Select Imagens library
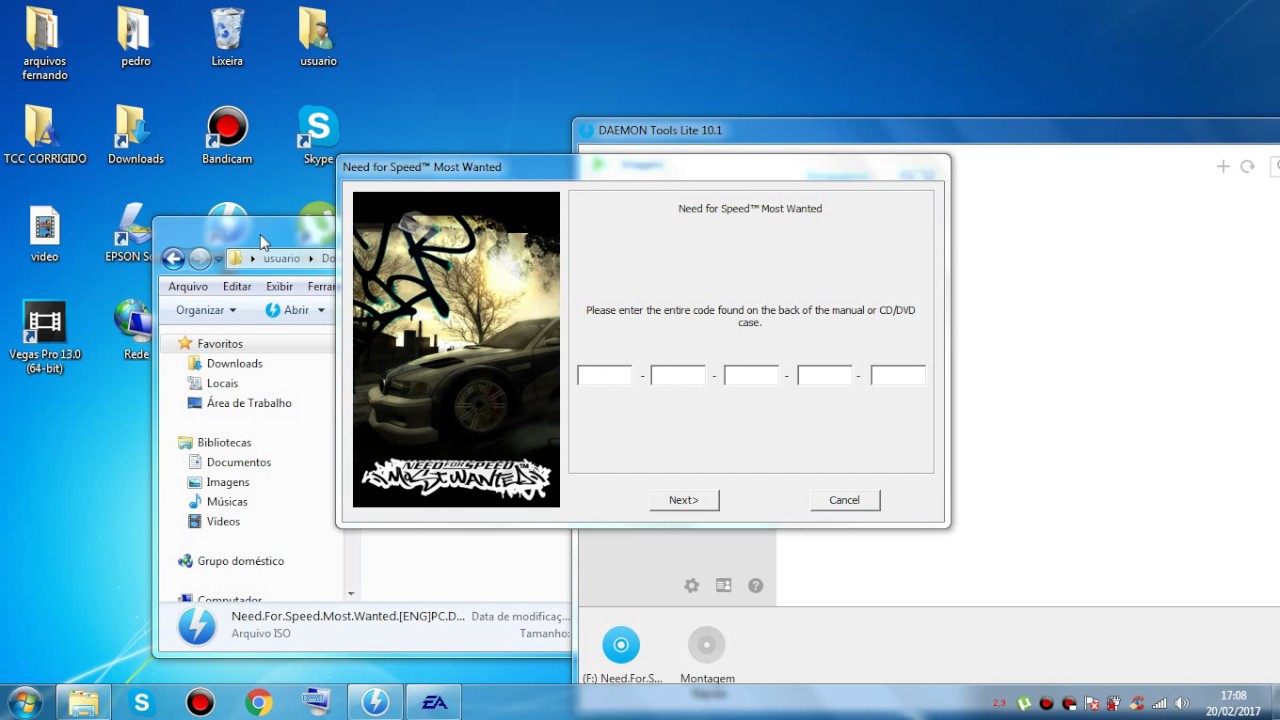 click(x=218, y=482)
